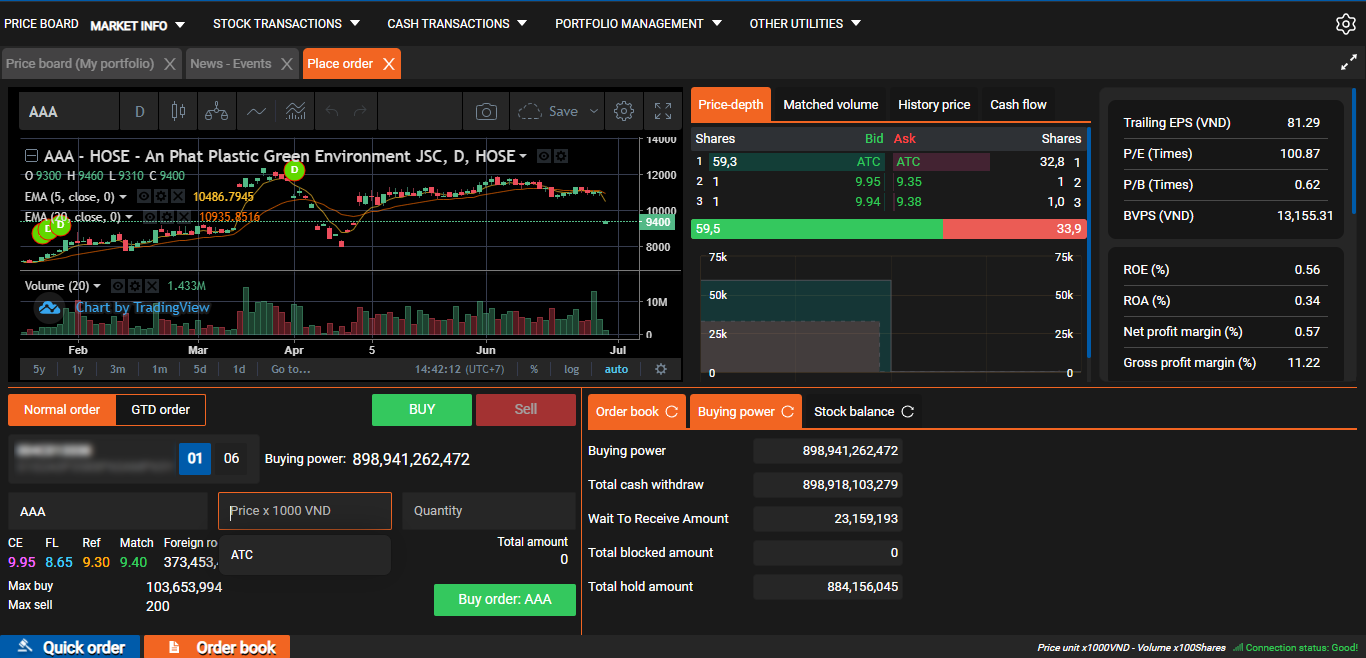Open the News - Events tab
1366x658 pixels.
pyautogui.click(x=231, y=63)
